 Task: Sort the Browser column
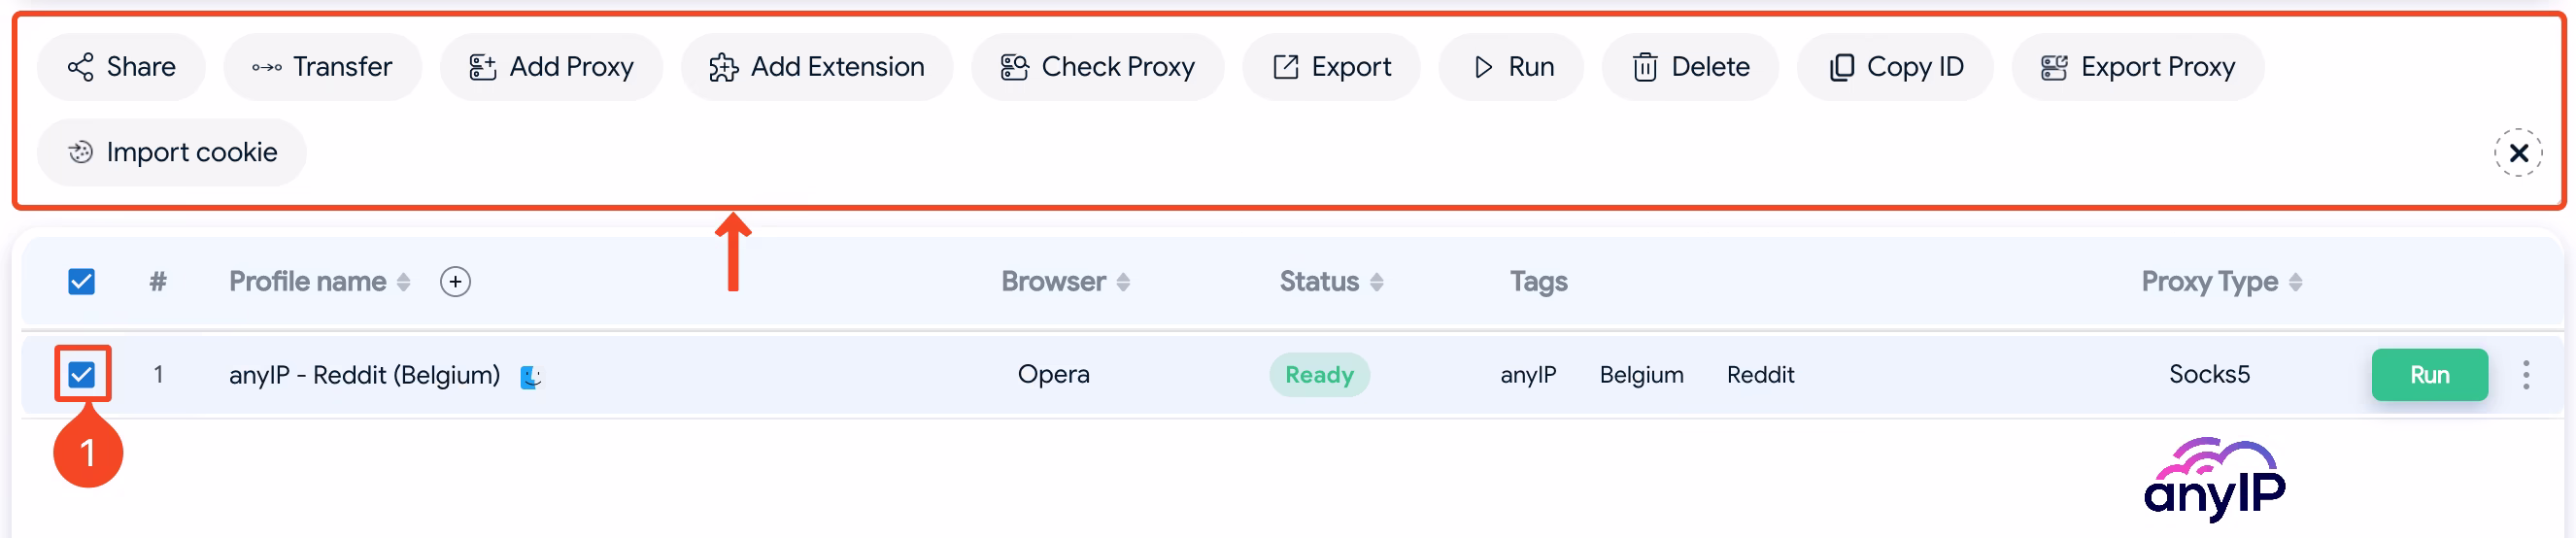1123,283
